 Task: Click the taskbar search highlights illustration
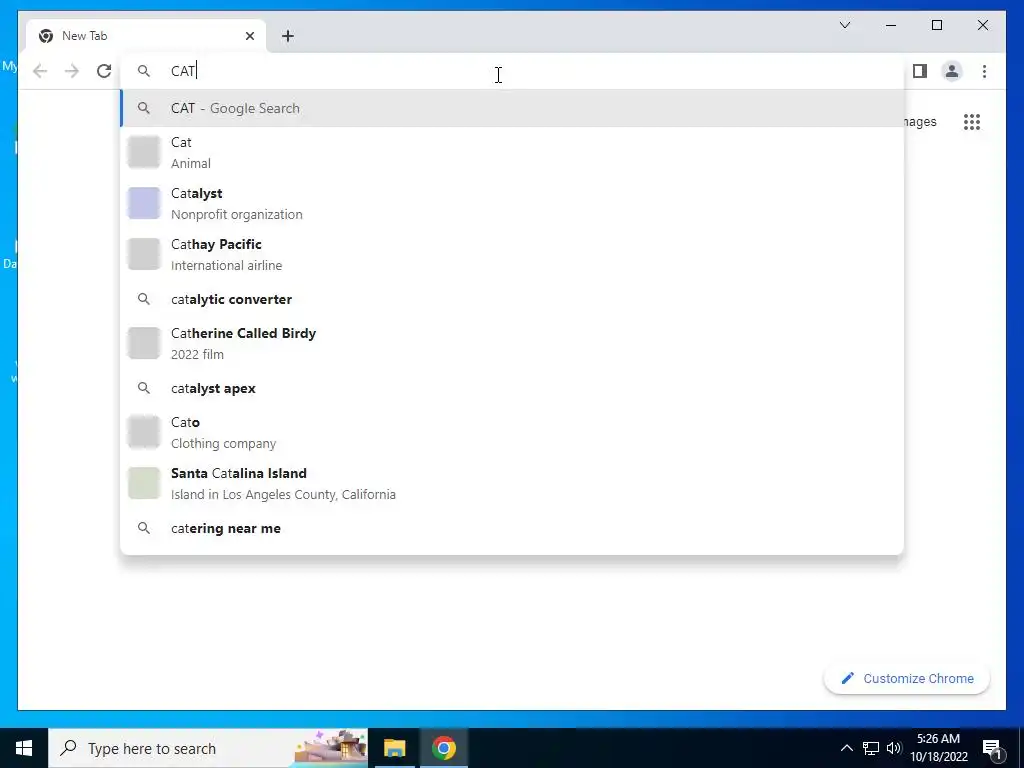click(x=330, y=748)
